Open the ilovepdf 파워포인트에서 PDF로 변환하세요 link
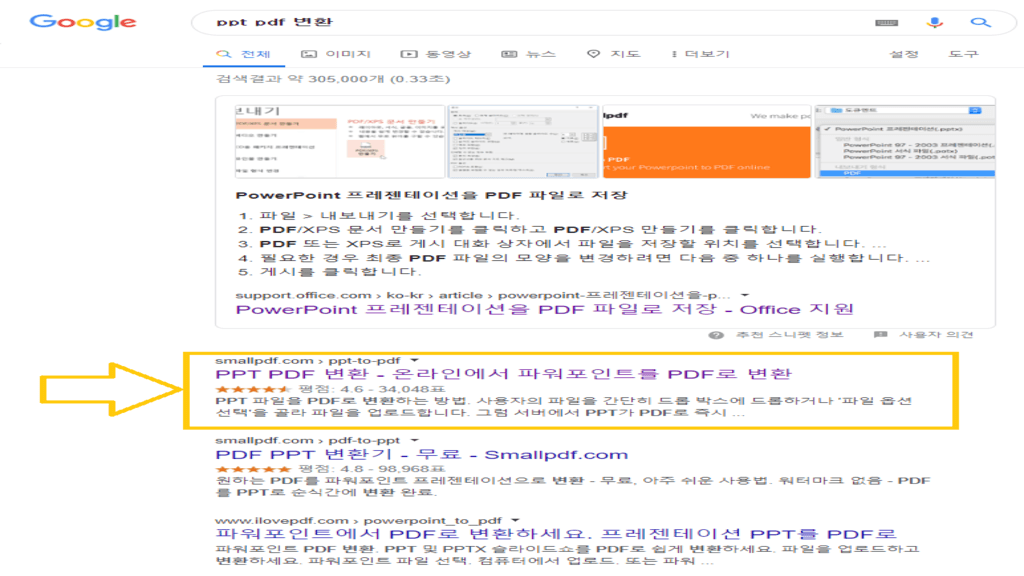The width and height of the screenshot is (1024, 576). pos(556,534)
